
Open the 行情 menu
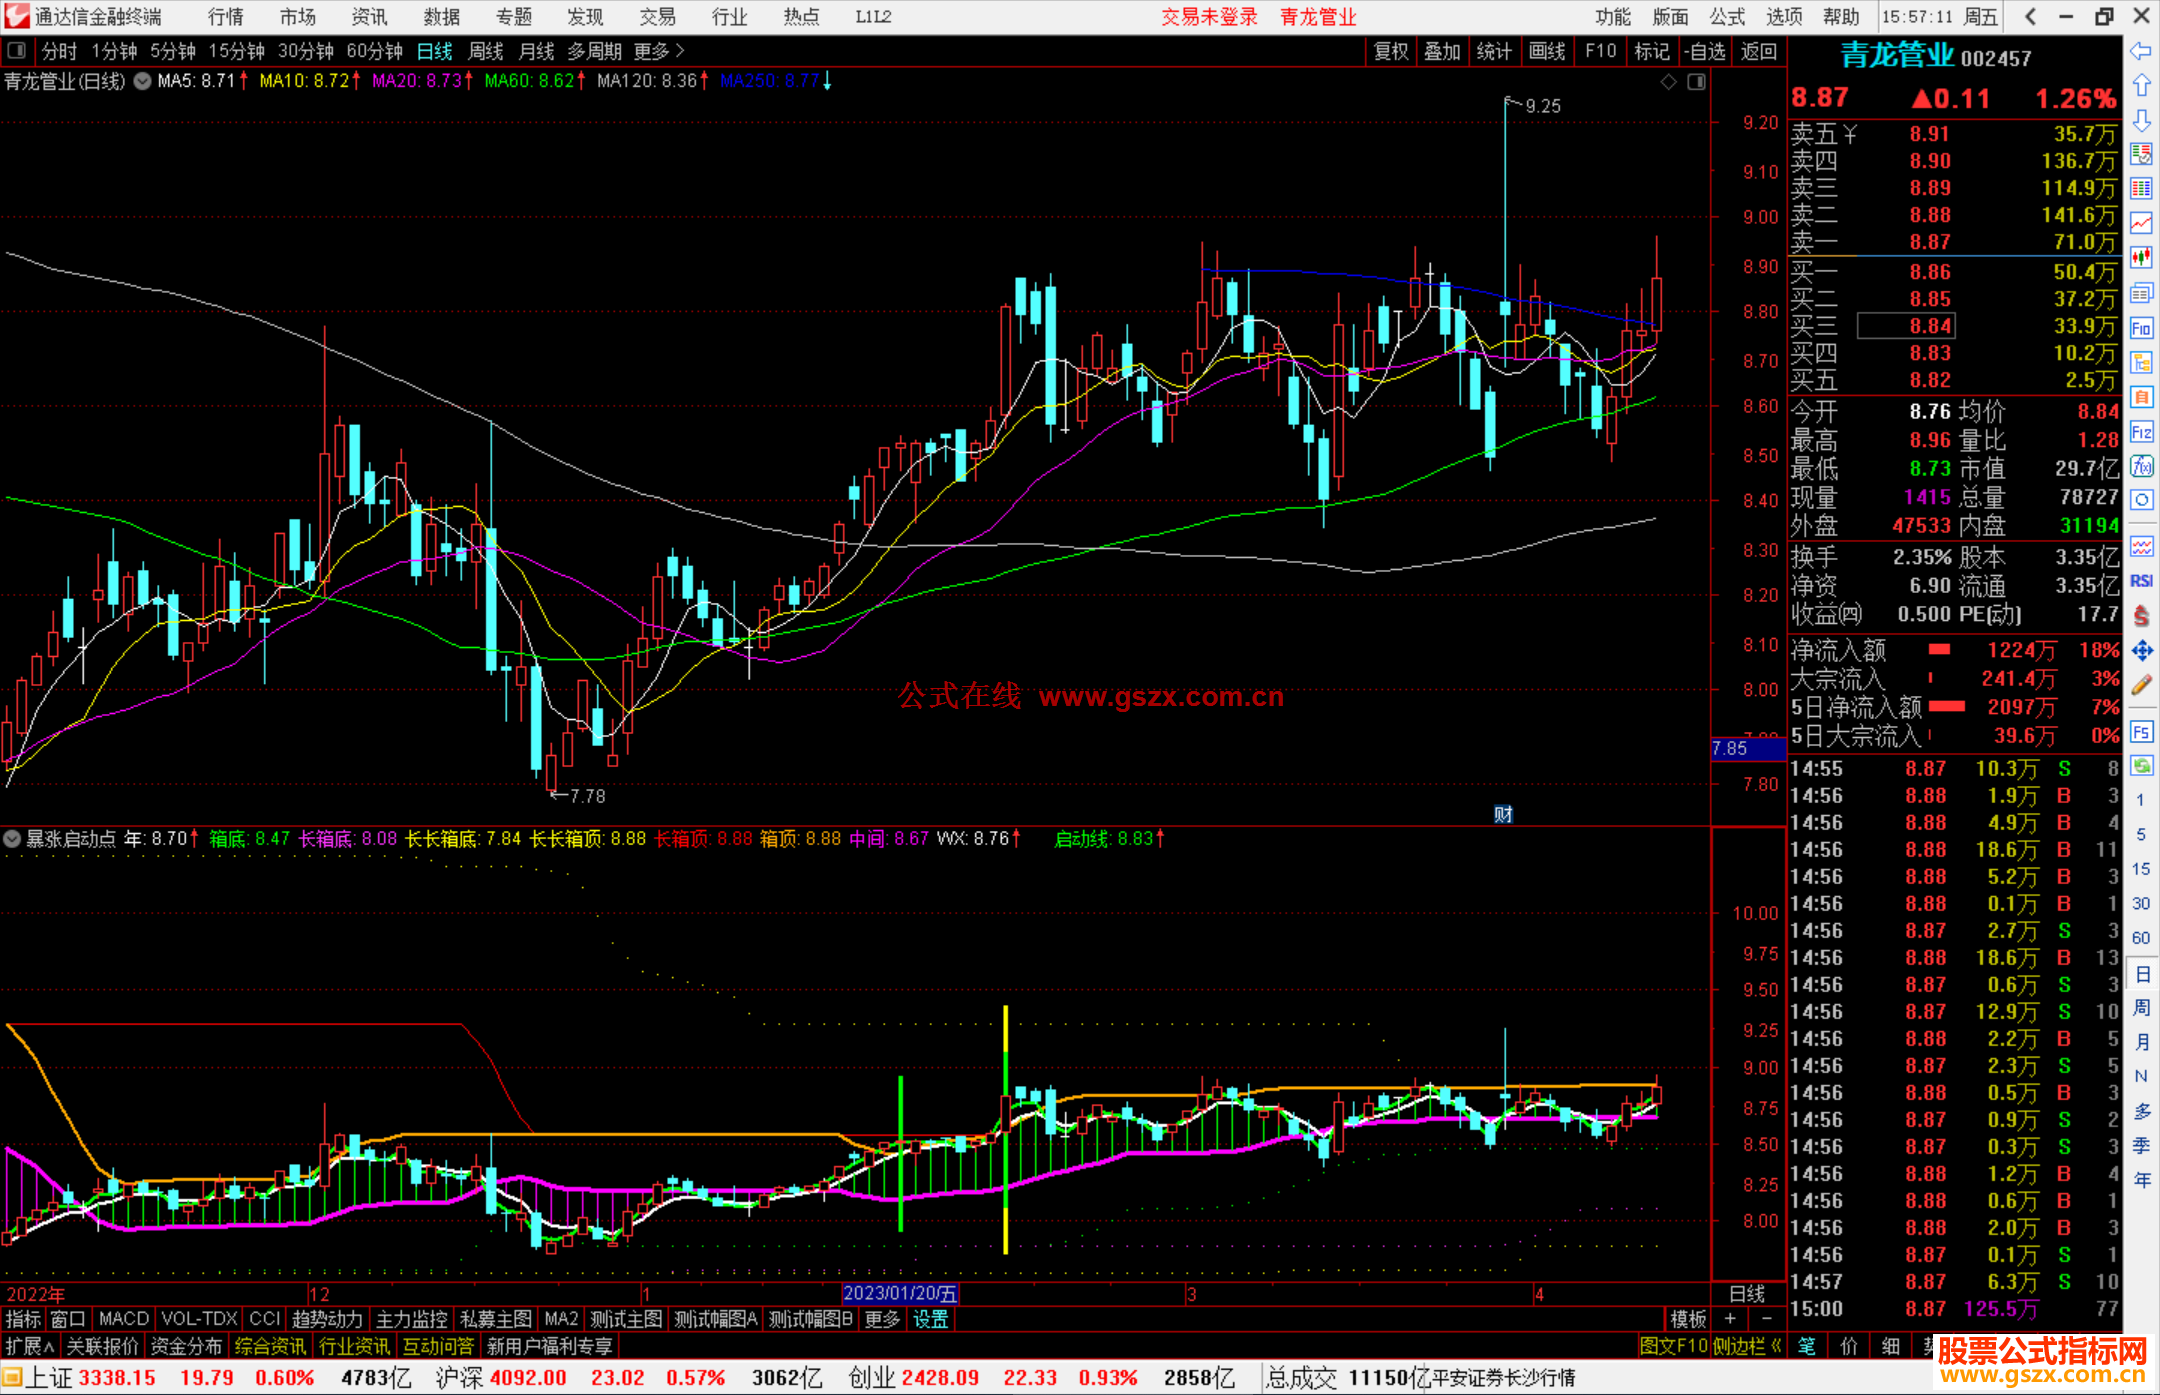click(x=225, y=16)
